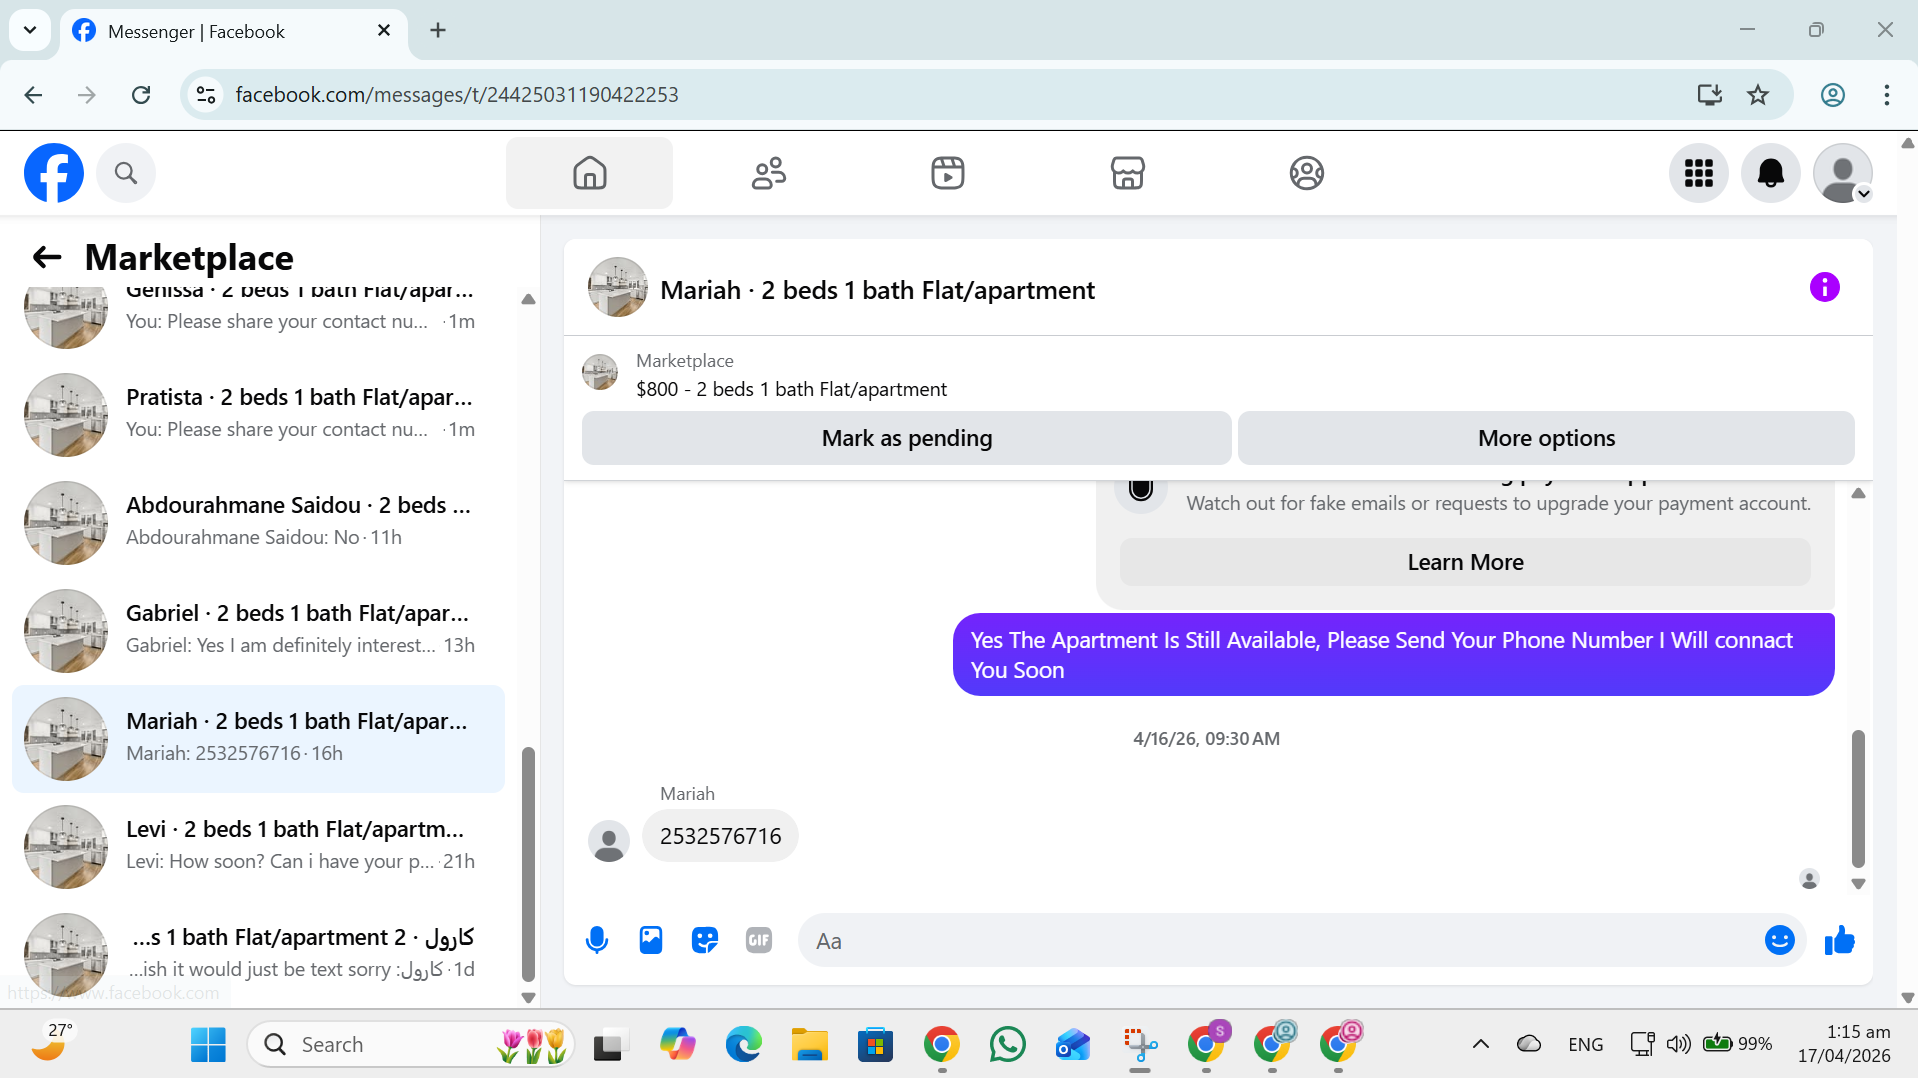This screenshot has width=1918, height=1078.
Task: Click the chat scroll-down arrow
Action: pos(1858,884)
